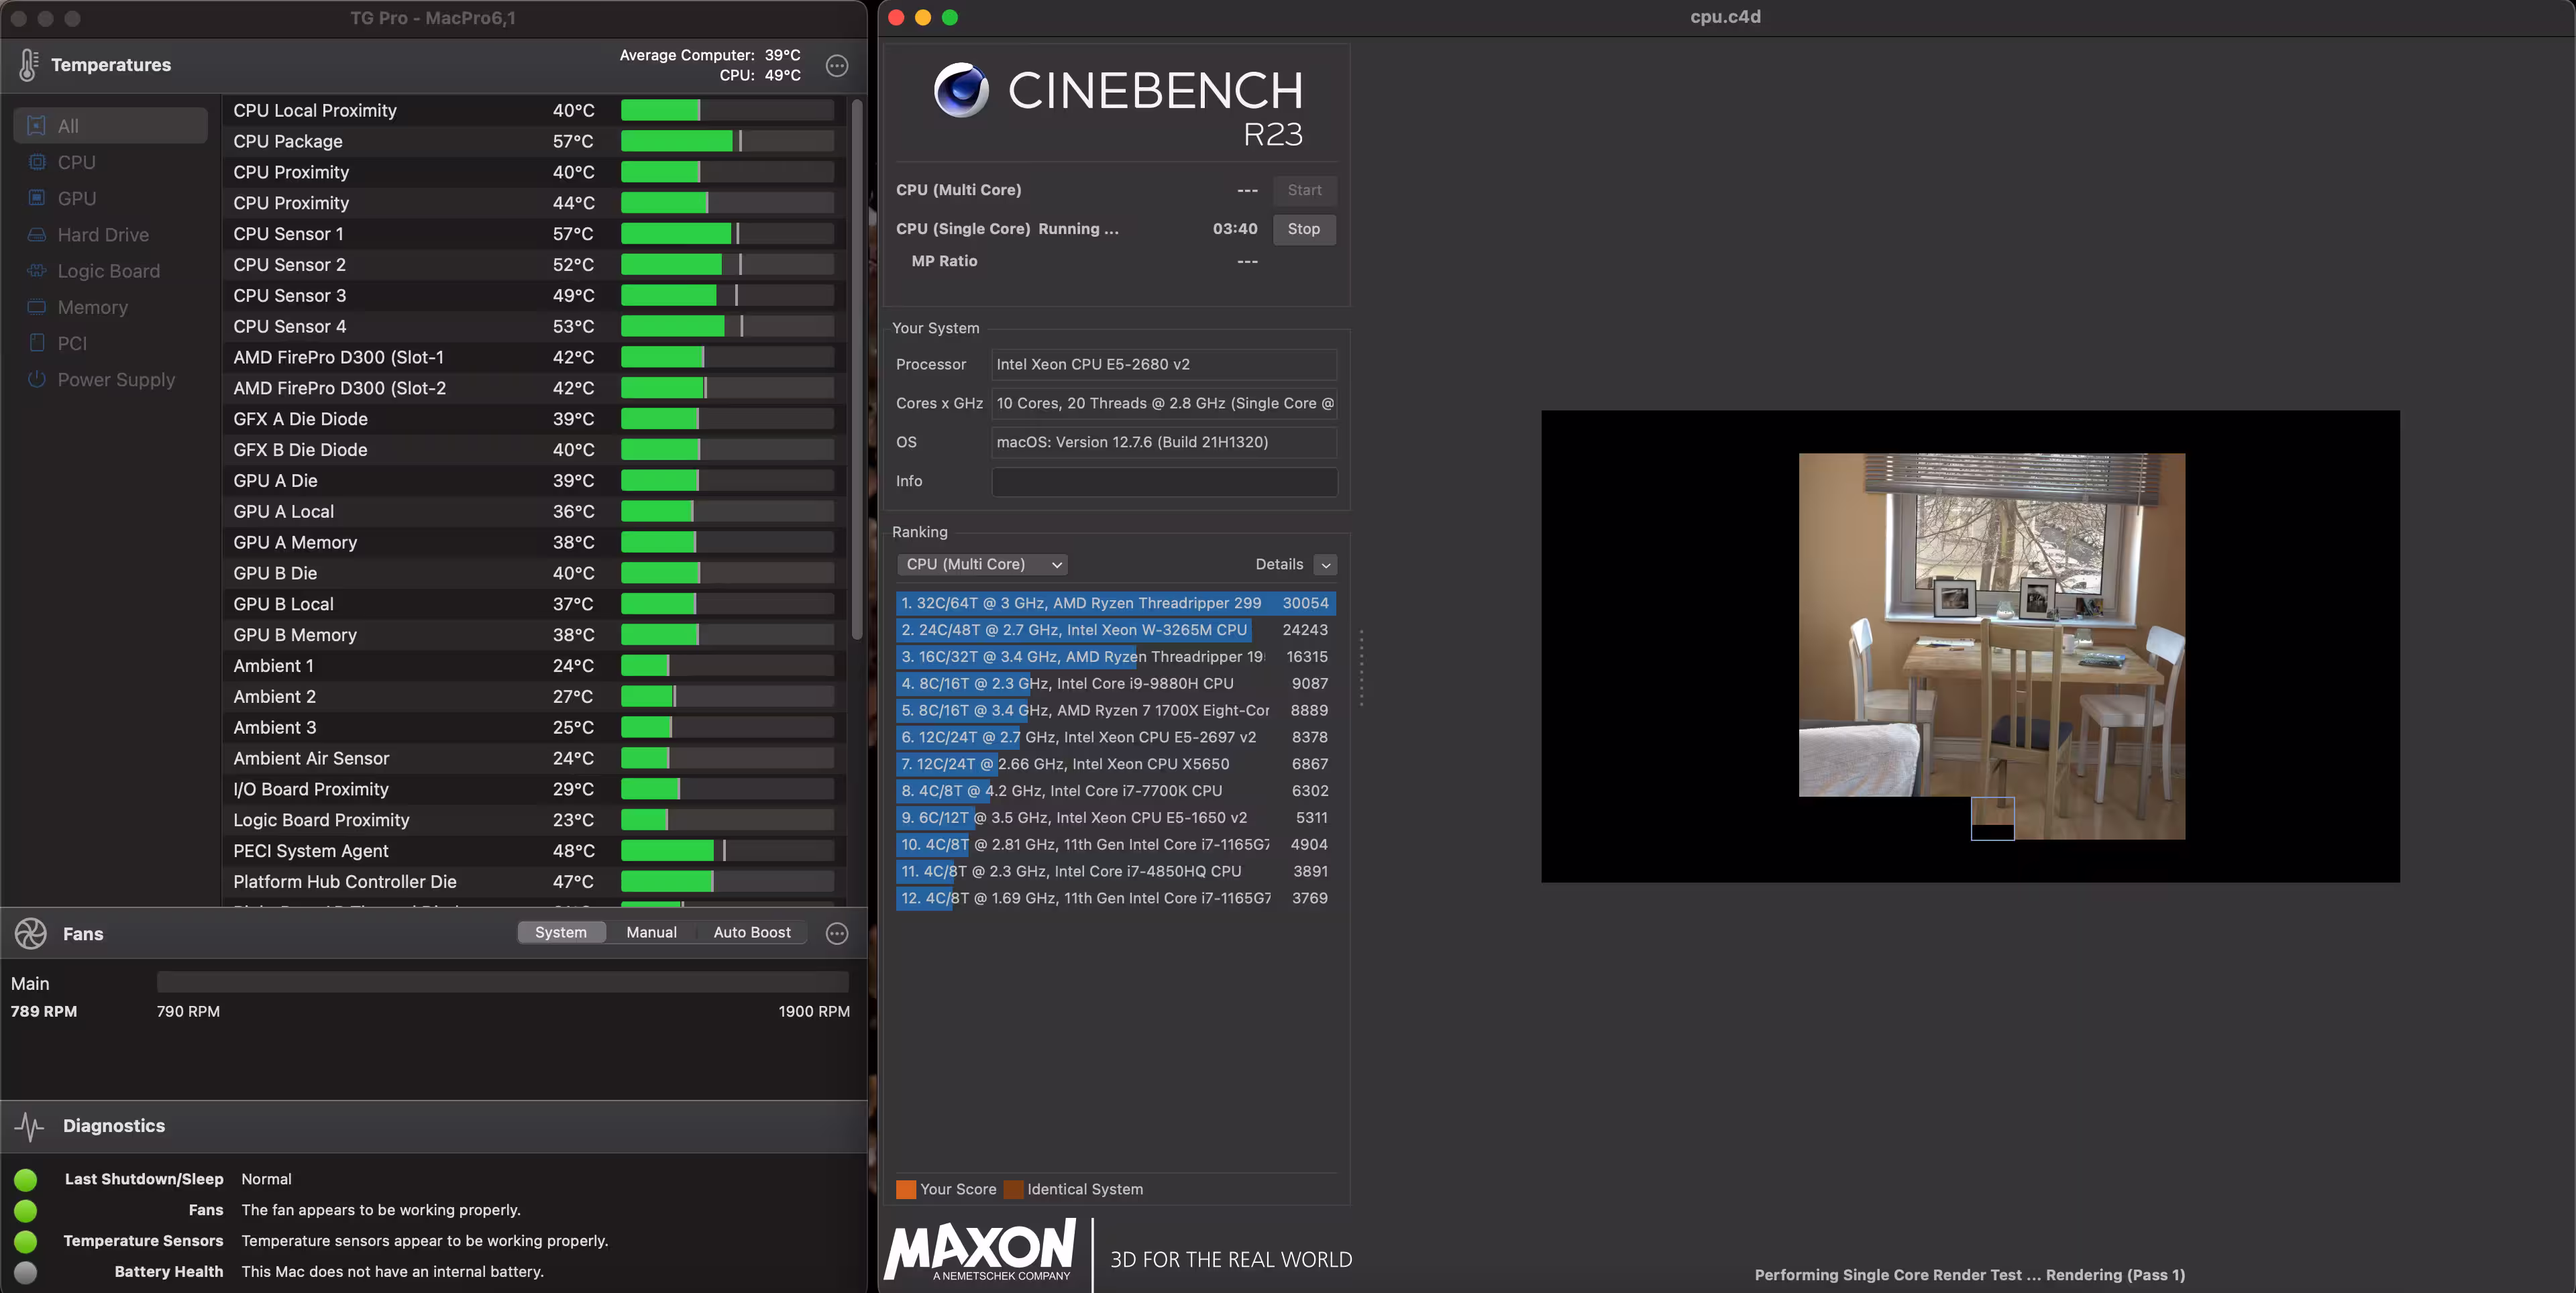Select PCI sidebar category
The image size is (2576, 1293).
click(x=72, y=344)
